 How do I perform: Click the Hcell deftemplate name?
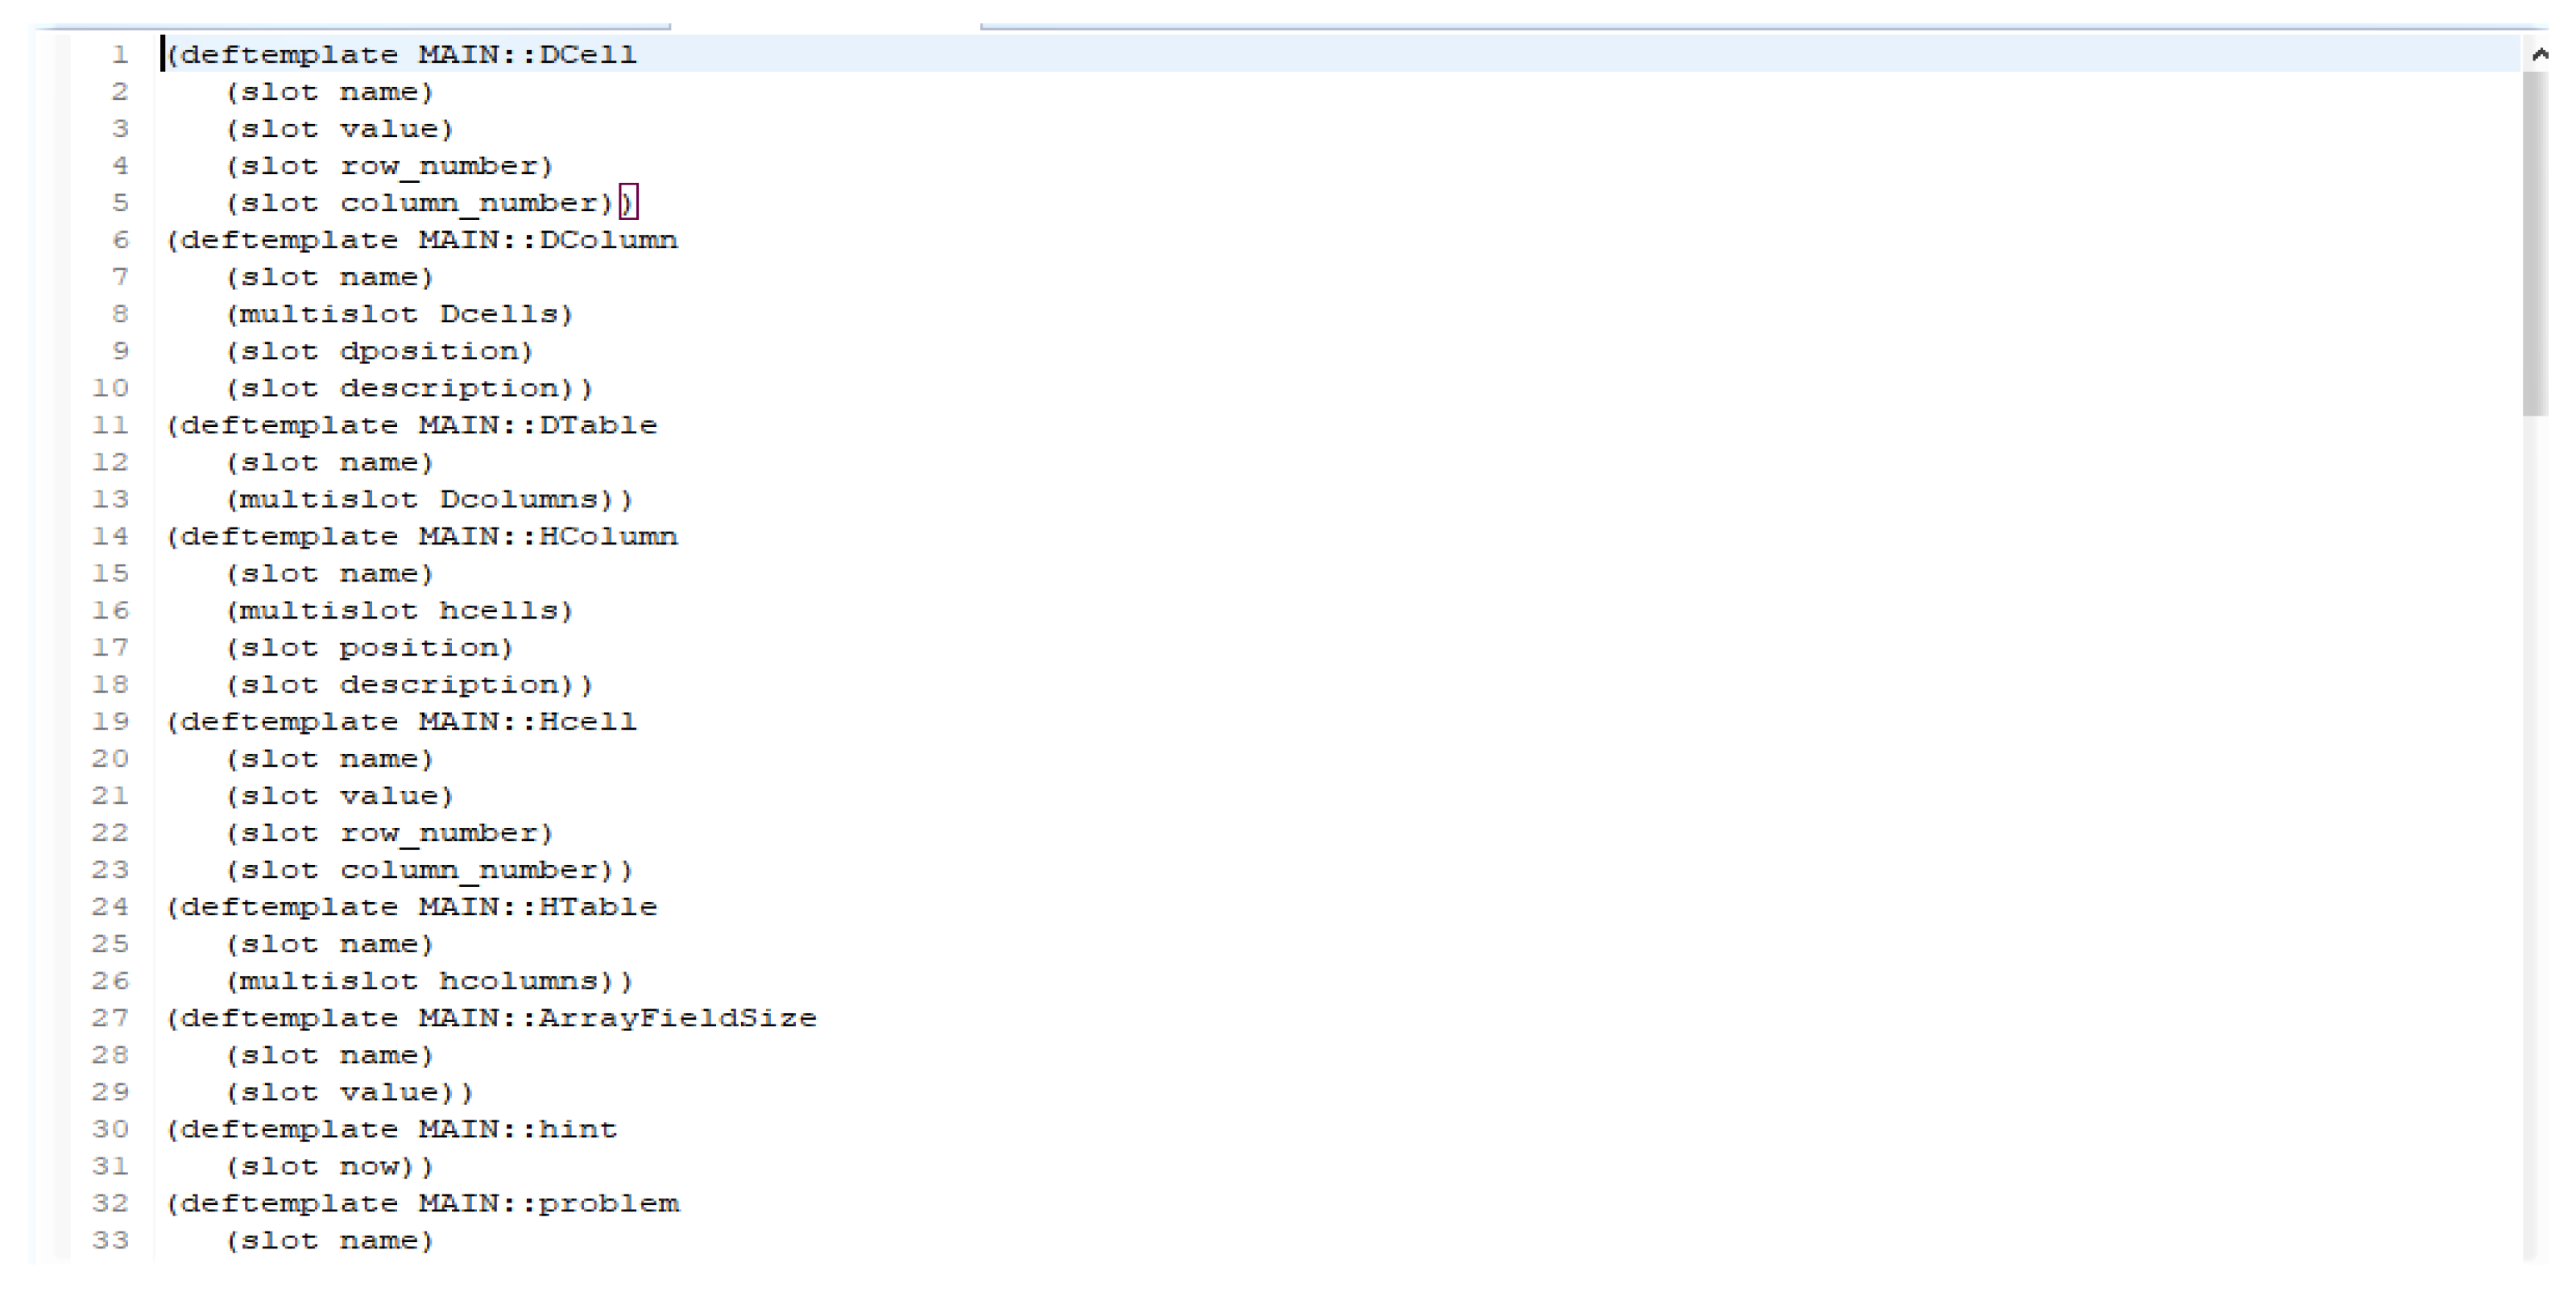pos(587,722)
